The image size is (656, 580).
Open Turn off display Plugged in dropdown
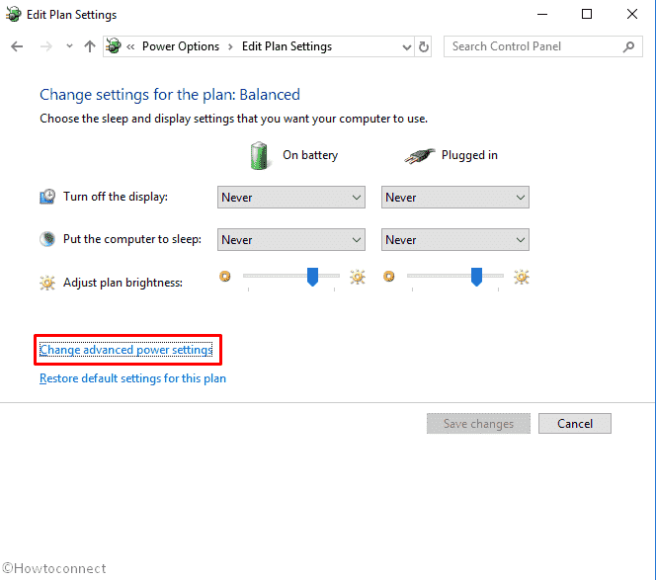tap(455, 198)
